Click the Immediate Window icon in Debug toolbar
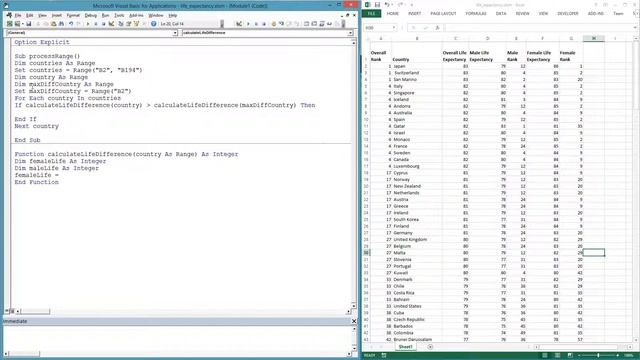Viewport: 640px width, 360px height. tap(314, 24)
